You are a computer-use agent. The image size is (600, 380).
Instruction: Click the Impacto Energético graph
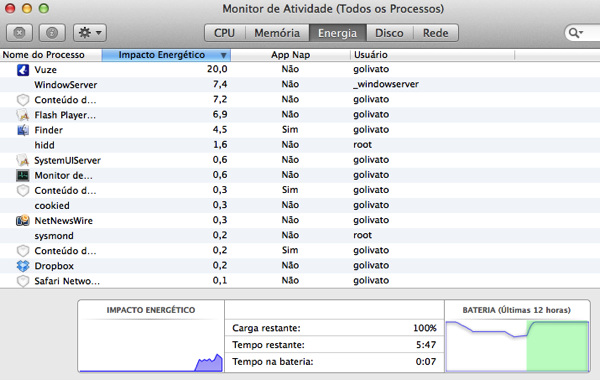coord(151,346)
